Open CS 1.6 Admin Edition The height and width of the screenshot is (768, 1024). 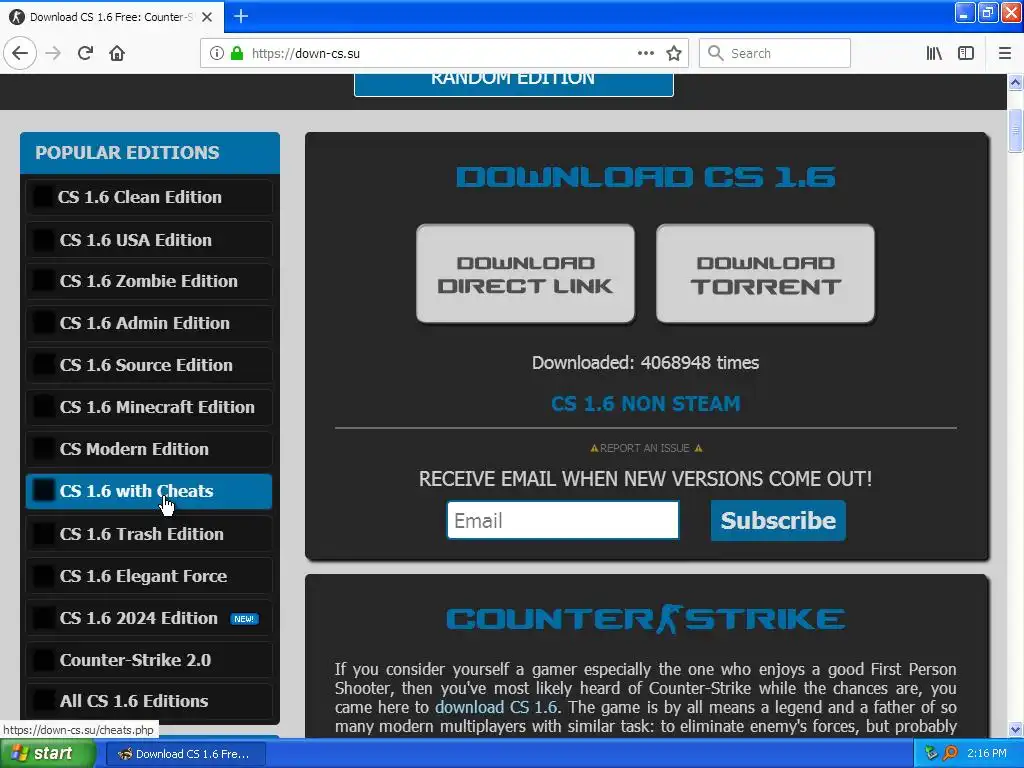click(x=149, y=323)
